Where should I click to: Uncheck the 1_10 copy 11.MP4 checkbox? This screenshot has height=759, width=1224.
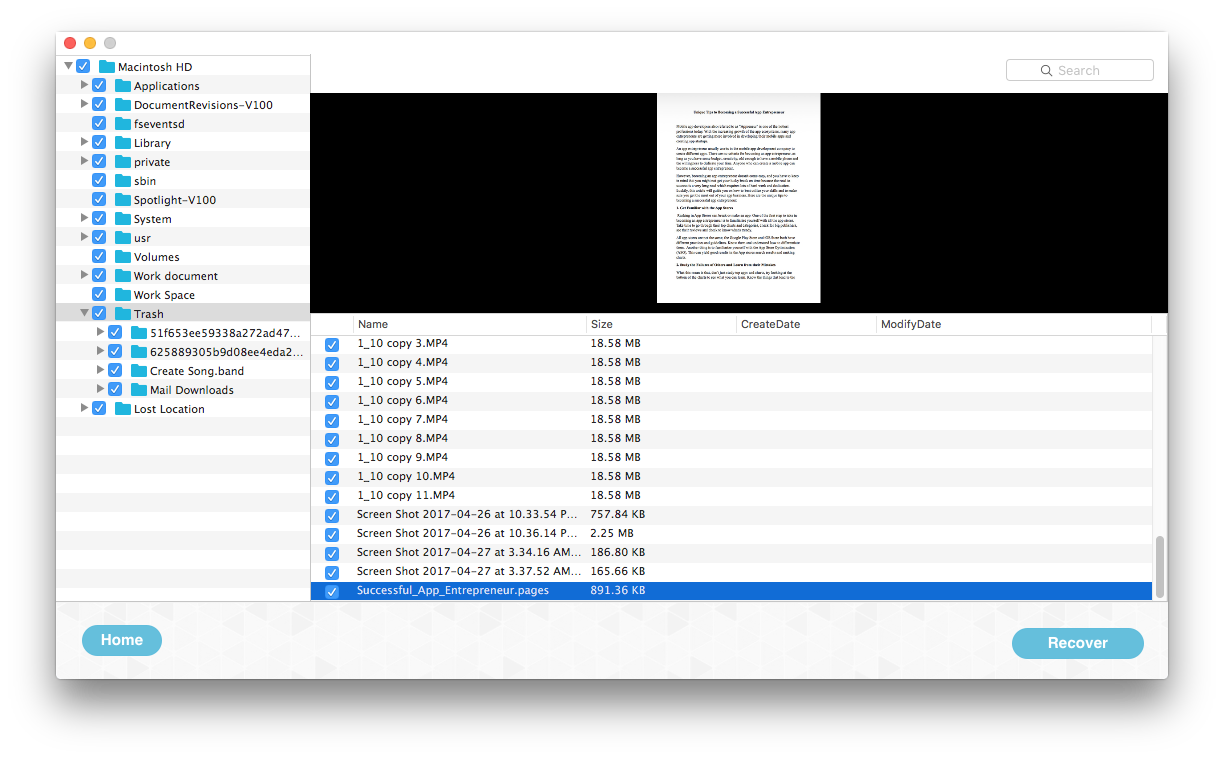pos(332,496)
